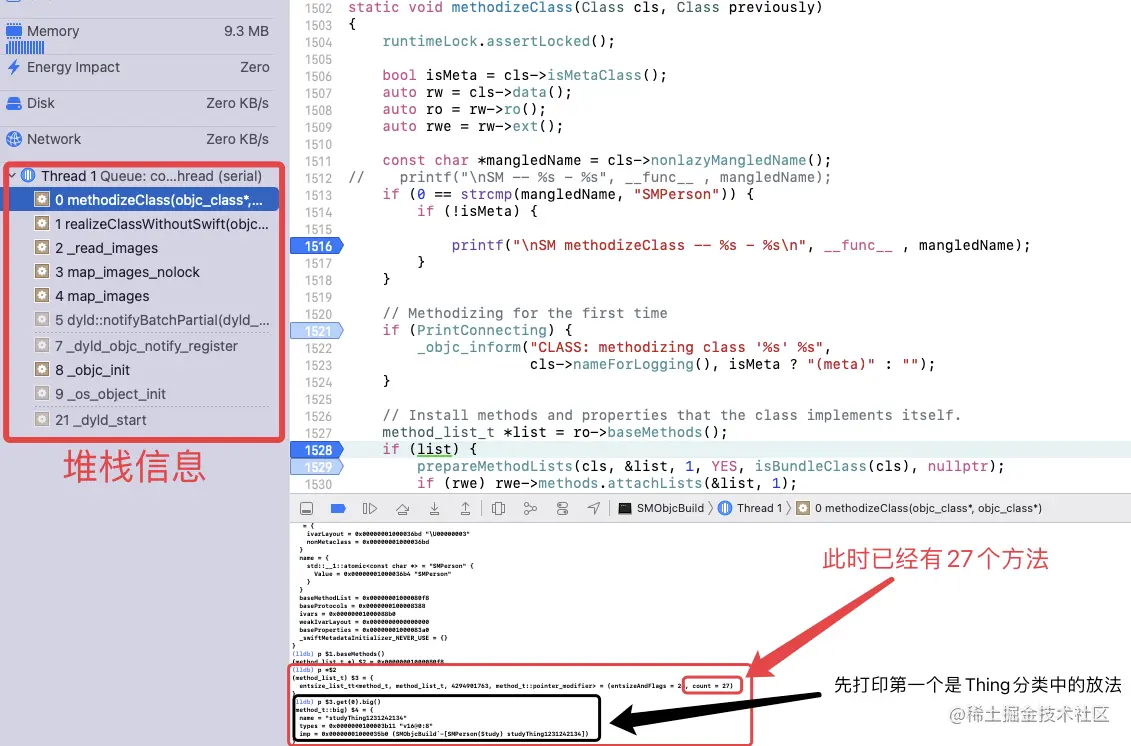This screenshot has width=1131, height=746.
Task: Click "nonlazyMangledName" in the source code
Action: [x=729, y=160]
